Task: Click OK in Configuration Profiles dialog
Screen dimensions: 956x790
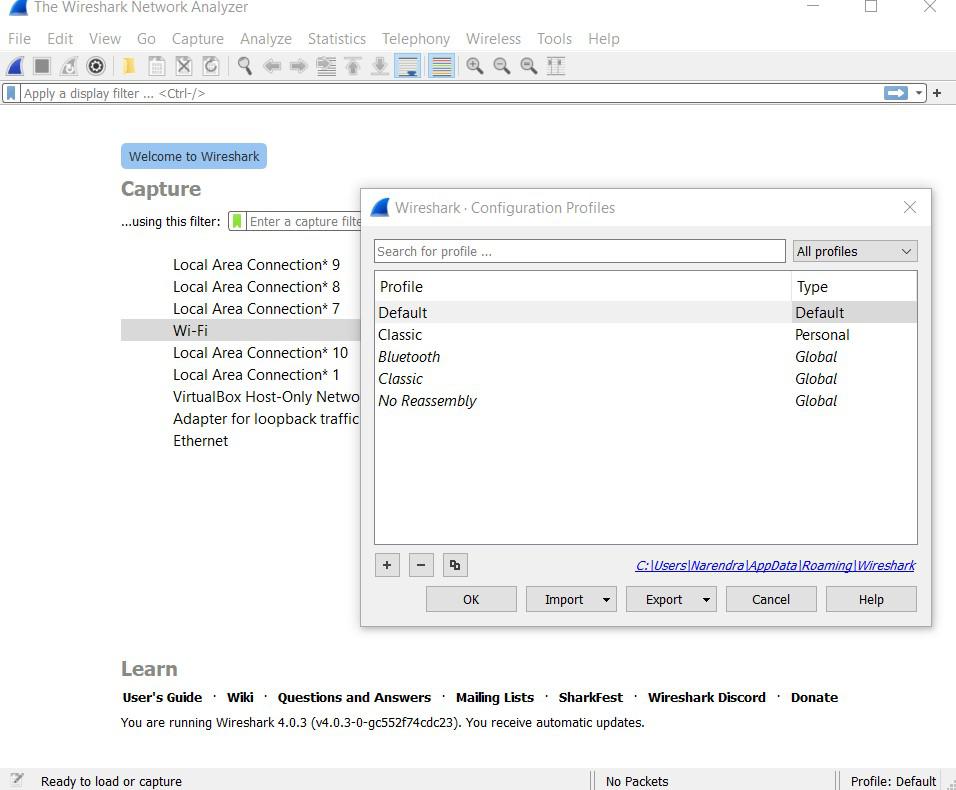Action: click(471, 600)
